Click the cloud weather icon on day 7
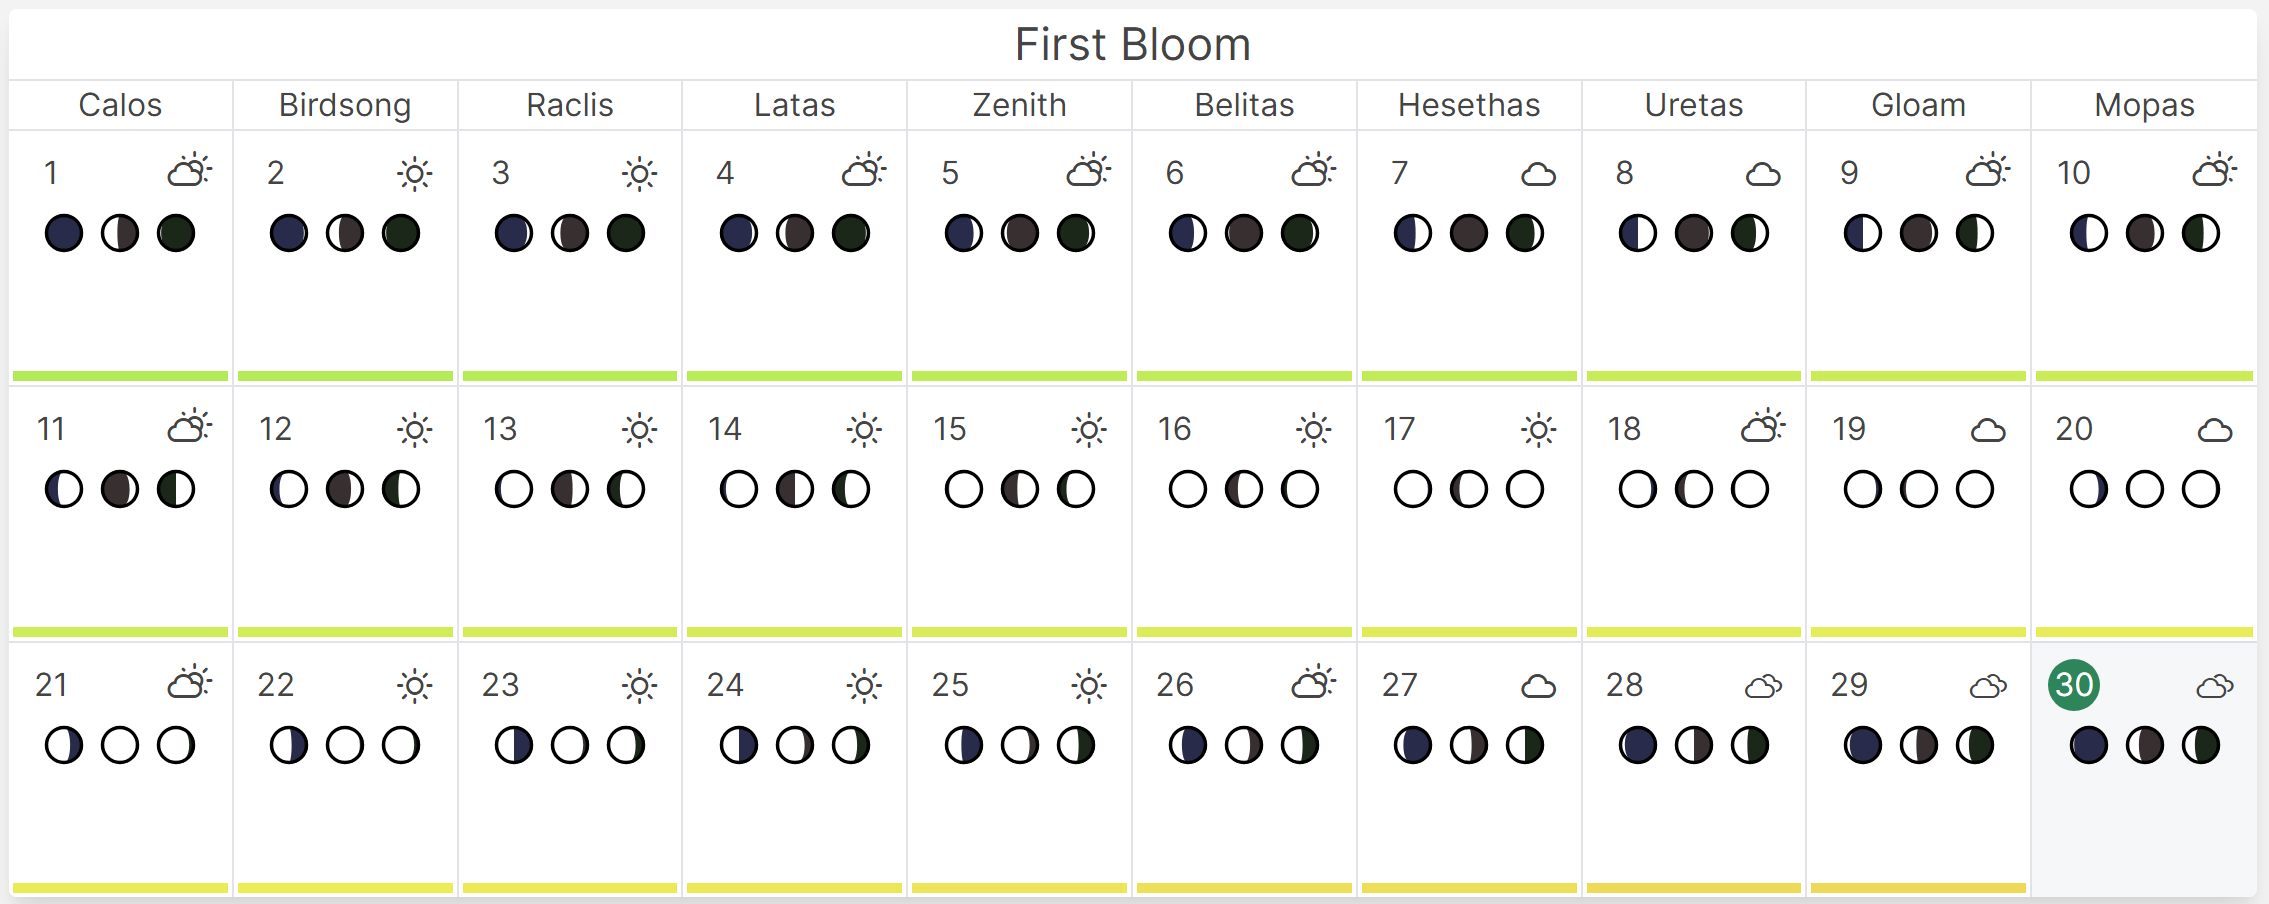The height and width of the screenshot is (904, 2269). [1538, 175]
